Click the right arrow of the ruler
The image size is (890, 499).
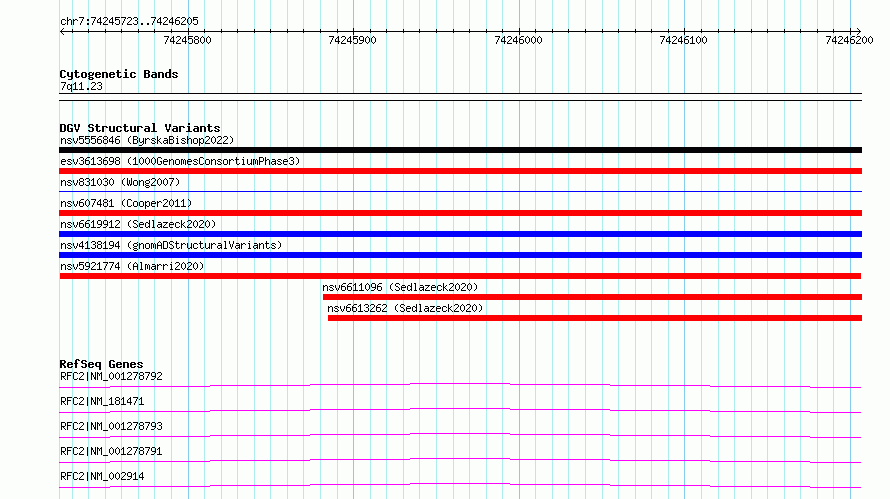(x=858, y=31)
